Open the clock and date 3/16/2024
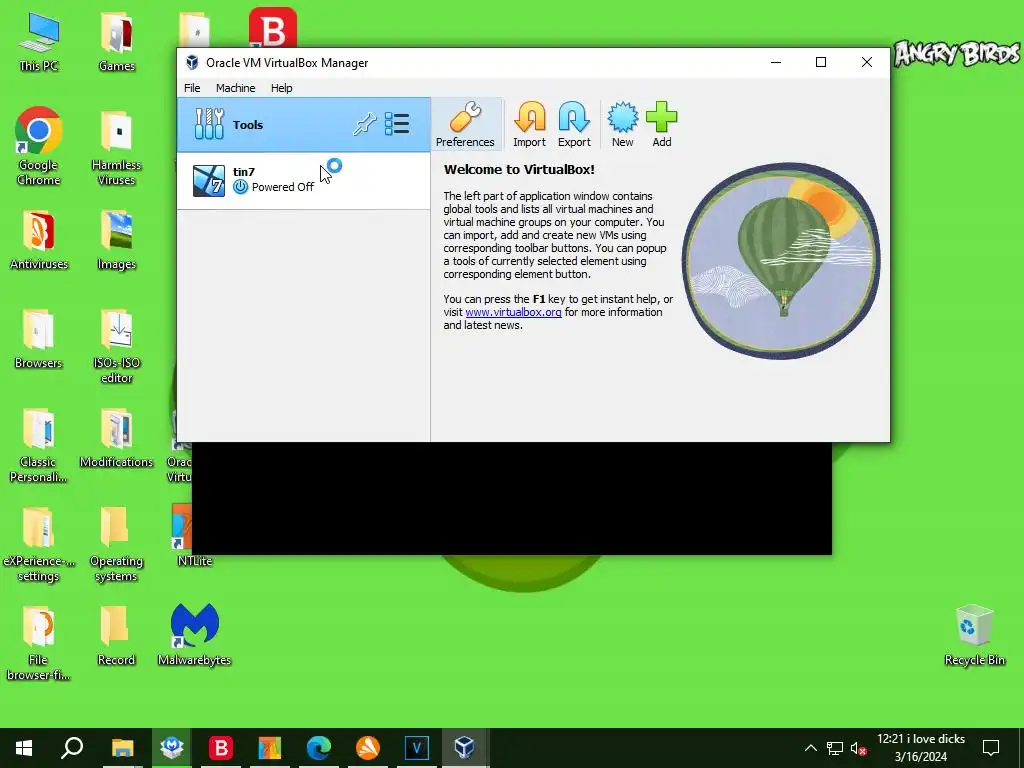This screenshot has height=768, width=1024. coord(921,748)
